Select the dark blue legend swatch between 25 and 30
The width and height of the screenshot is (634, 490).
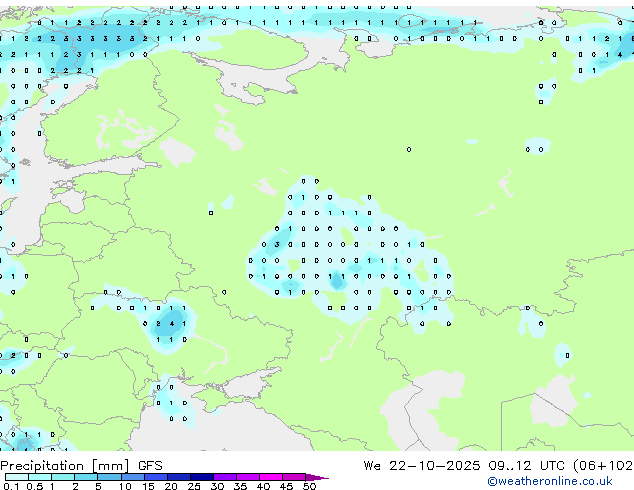(202, 477)
